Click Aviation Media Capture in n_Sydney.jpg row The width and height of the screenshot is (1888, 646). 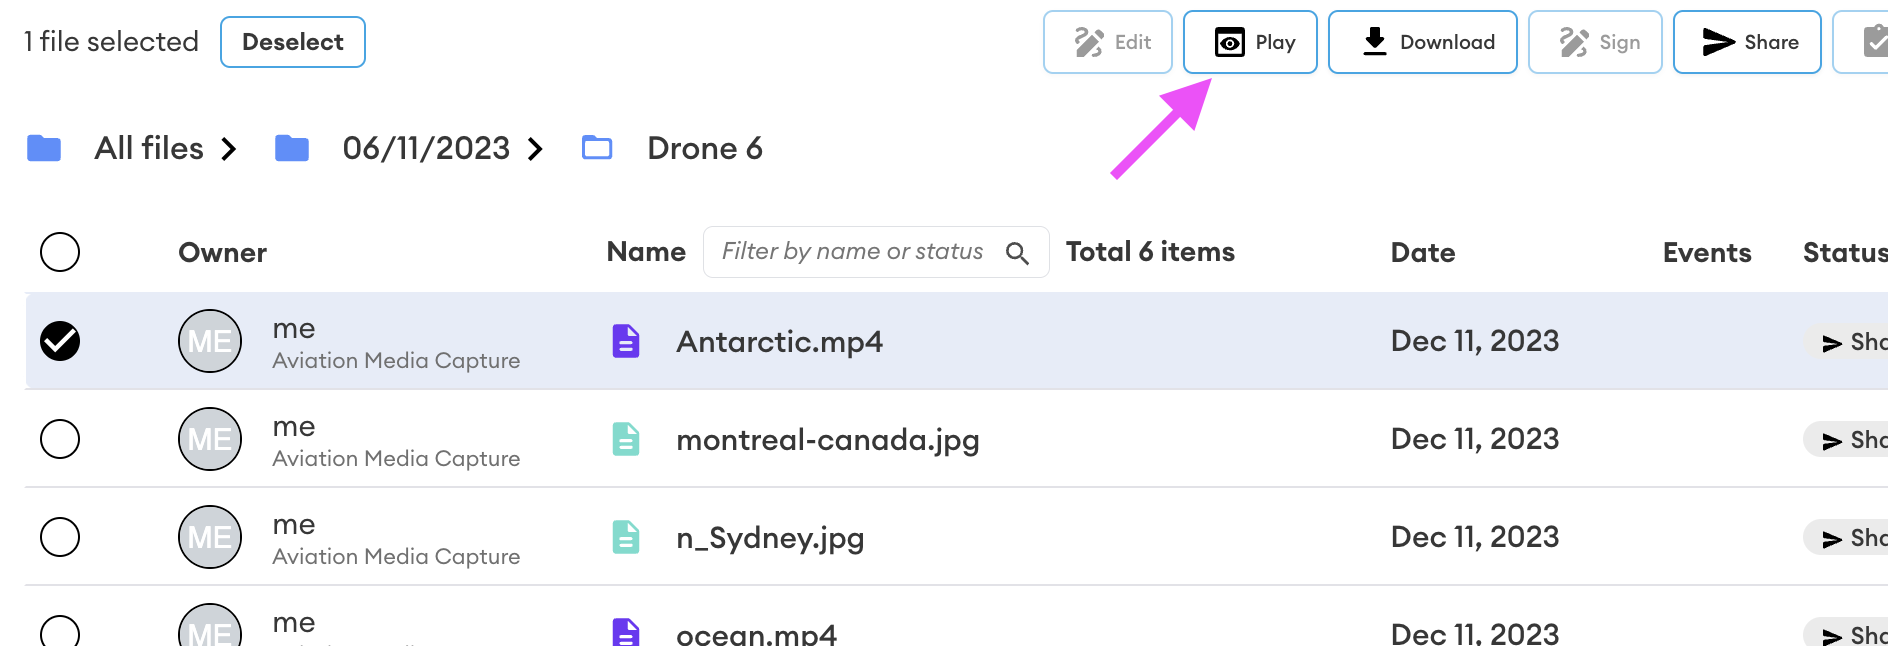click(396, 557)
